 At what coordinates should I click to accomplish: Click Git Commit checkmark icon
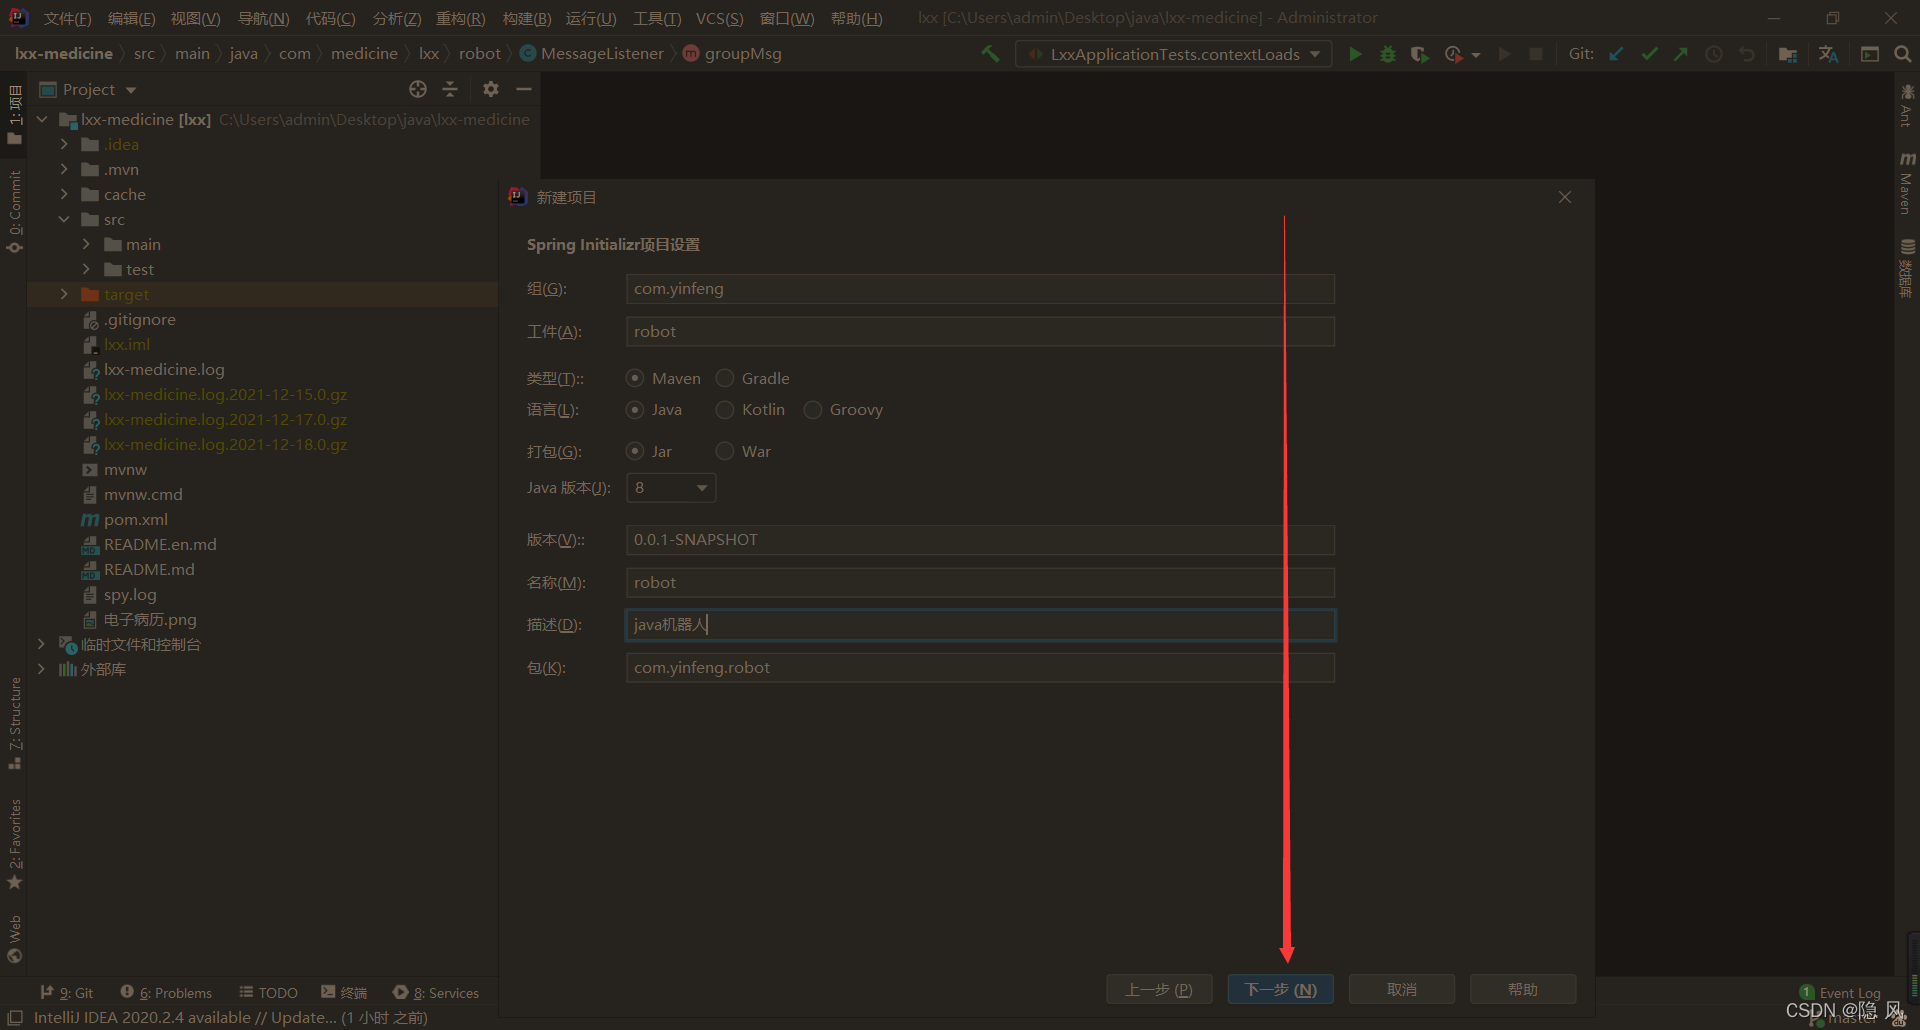pyautogui.click(x=1649, y=54)
